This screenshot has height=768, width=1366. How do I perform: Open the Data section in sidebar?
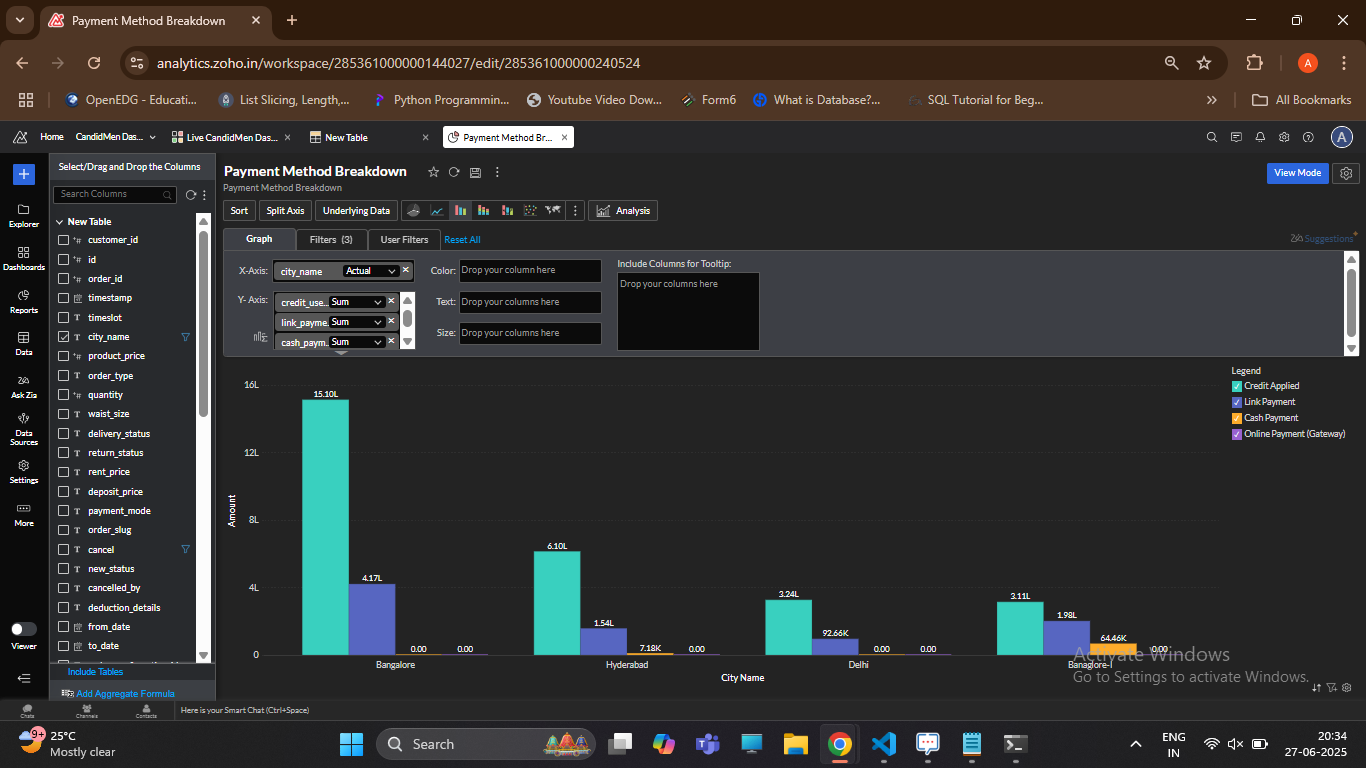24,344
